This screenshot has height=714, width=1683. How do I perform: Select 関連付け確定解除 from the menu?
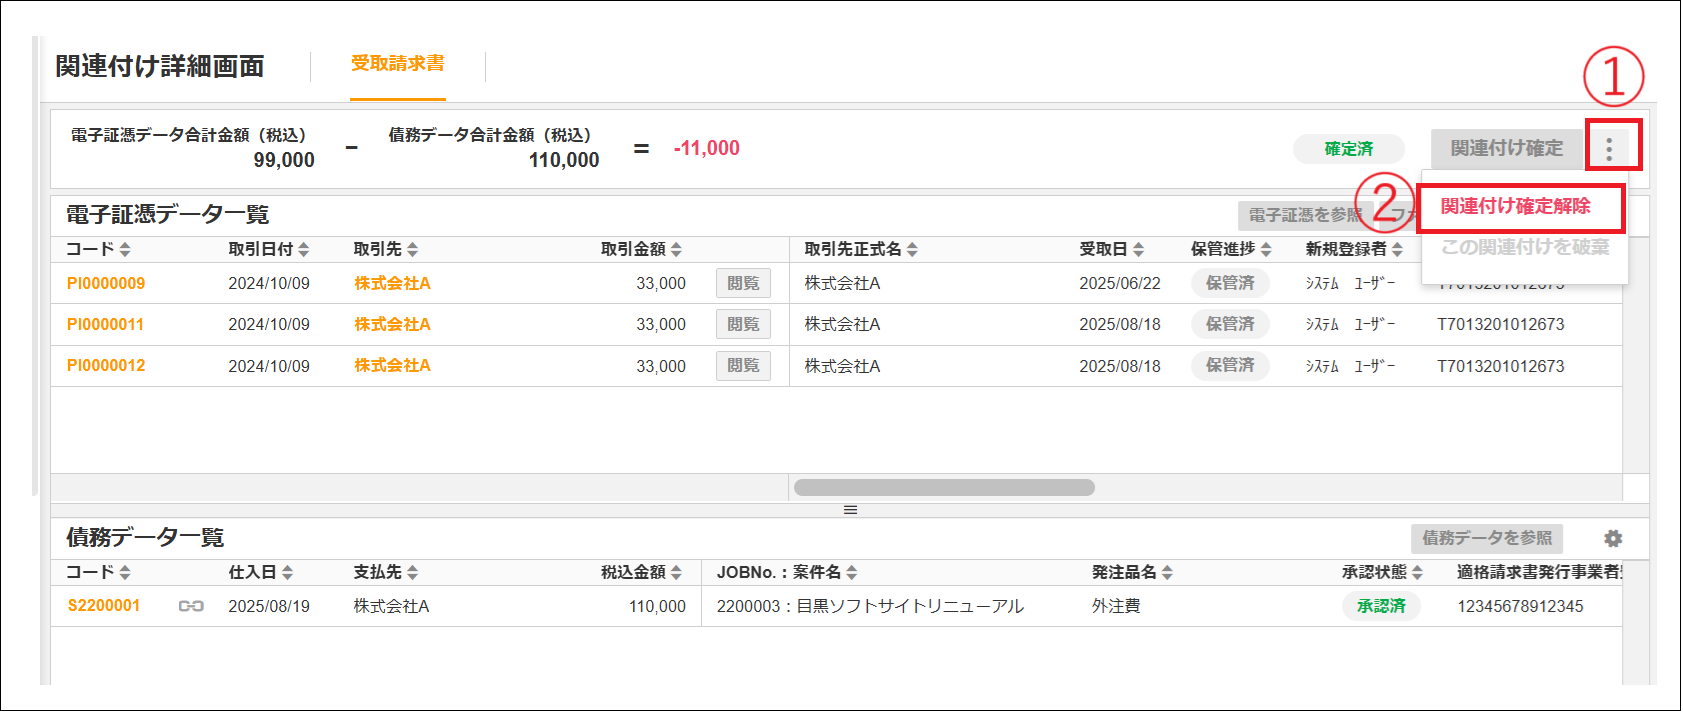(x=1515, y=207)
